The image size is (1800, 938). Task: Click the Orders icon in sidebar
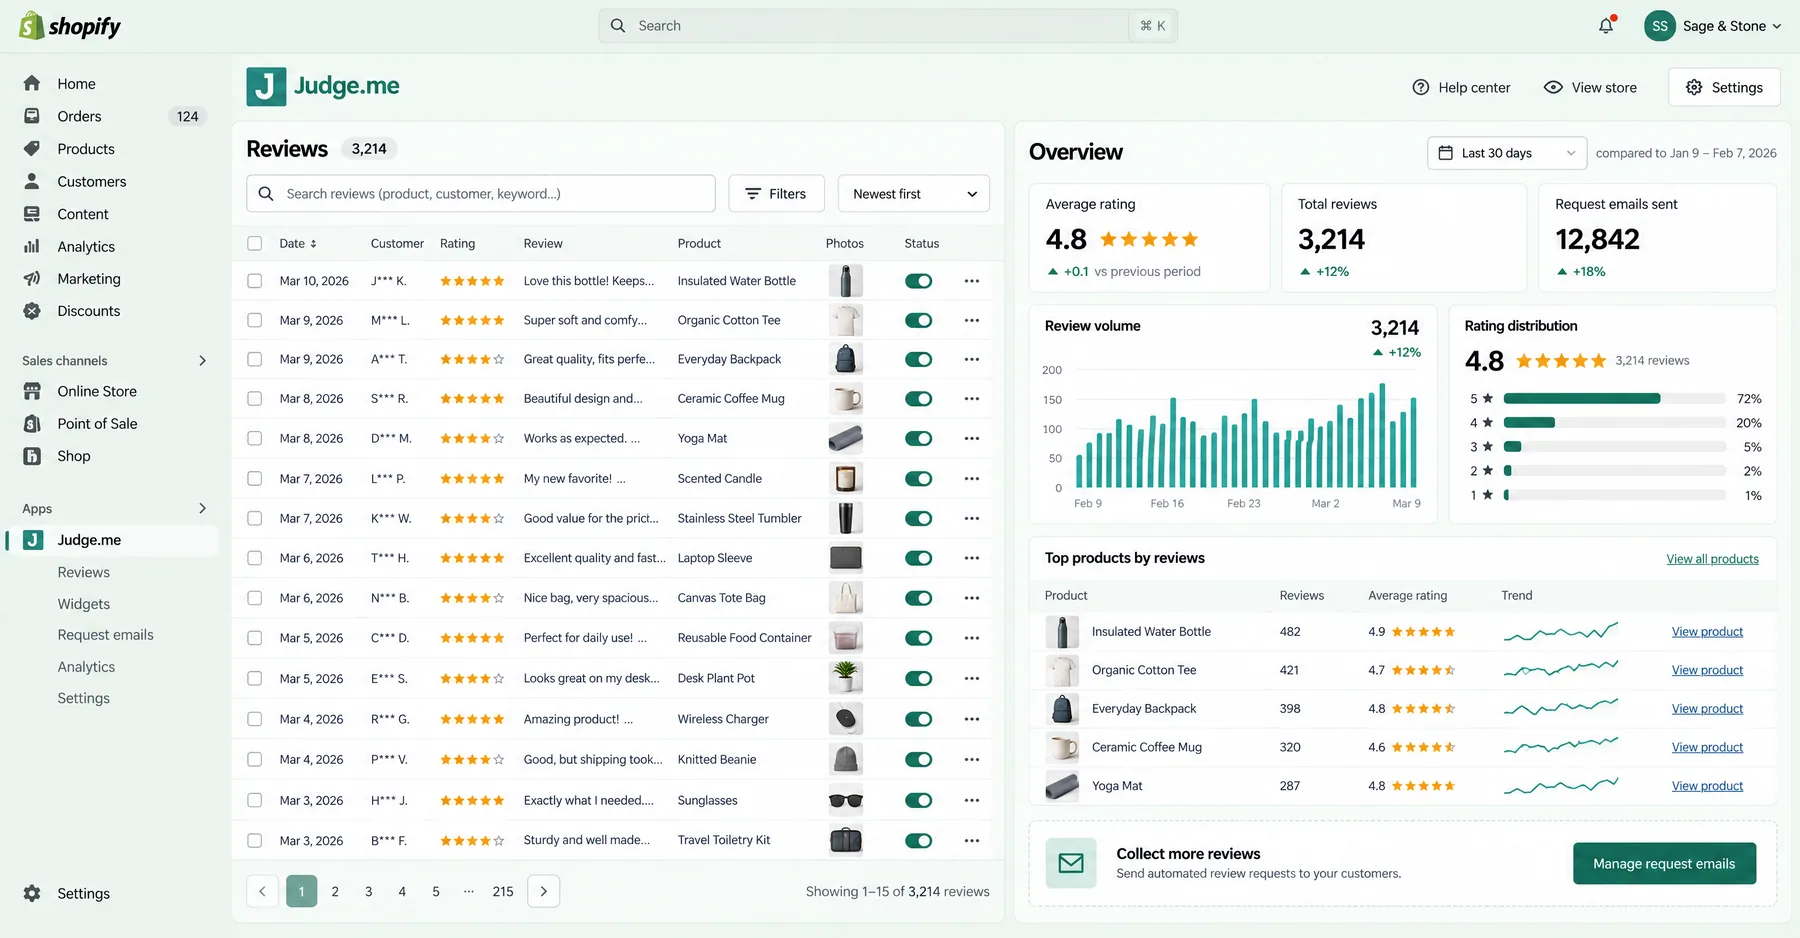click(x=32, y=116)
